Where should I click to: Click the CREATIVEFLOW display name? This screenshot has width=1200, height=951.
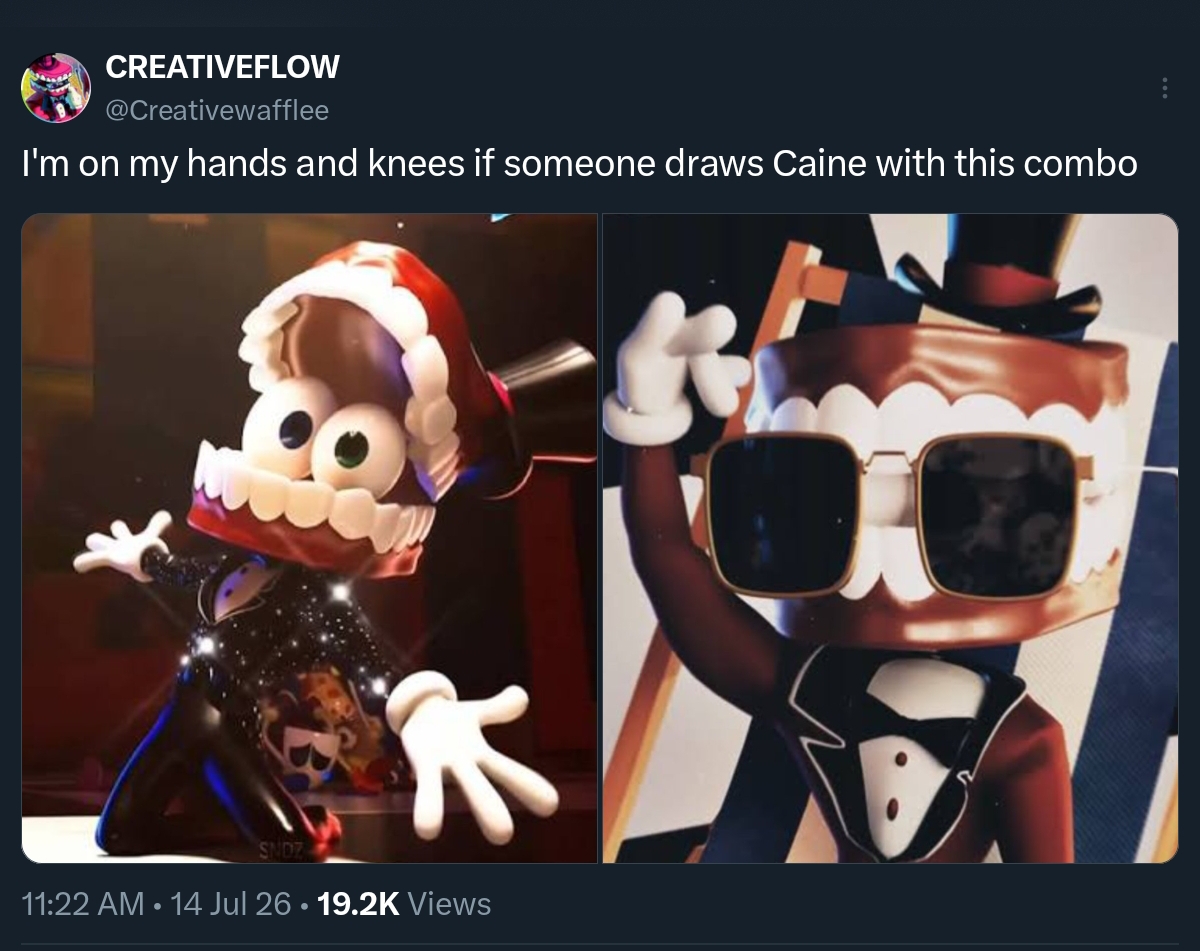click(222, 67)
